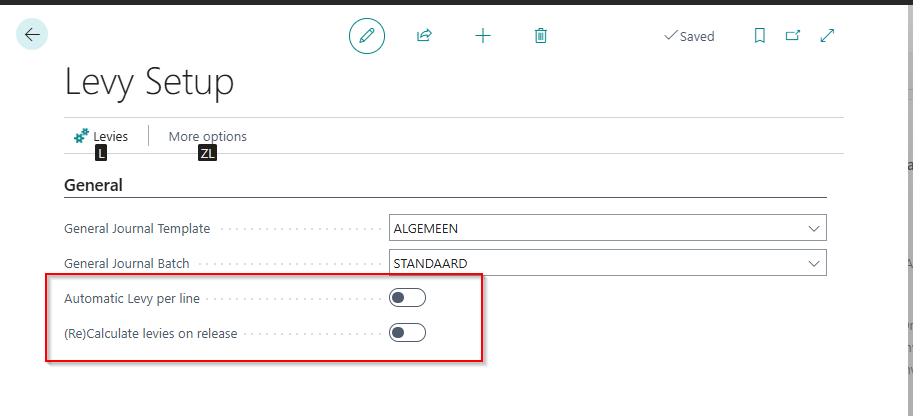Viewport: 913px width, 416px height.
Task: Toggle (Re)Calculate levies on release
Action: pyautogui.click(x=408, y=333)
